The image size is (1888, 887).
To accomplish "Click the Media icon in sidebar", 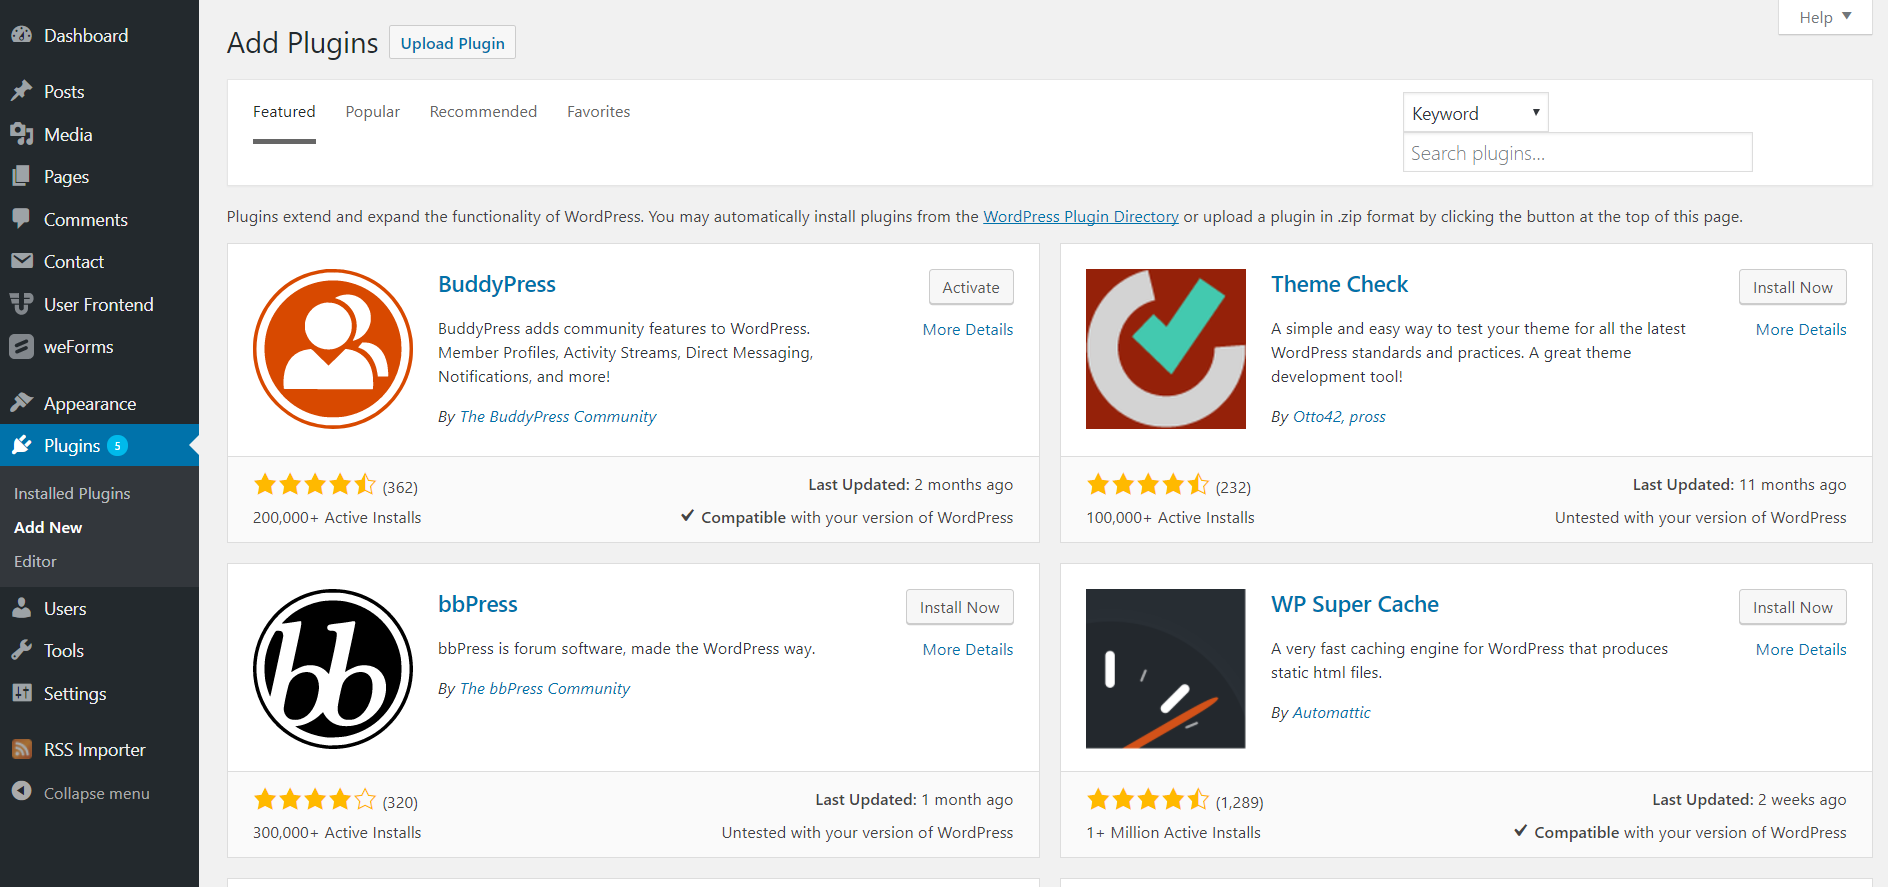I will (x=21, y=134).
